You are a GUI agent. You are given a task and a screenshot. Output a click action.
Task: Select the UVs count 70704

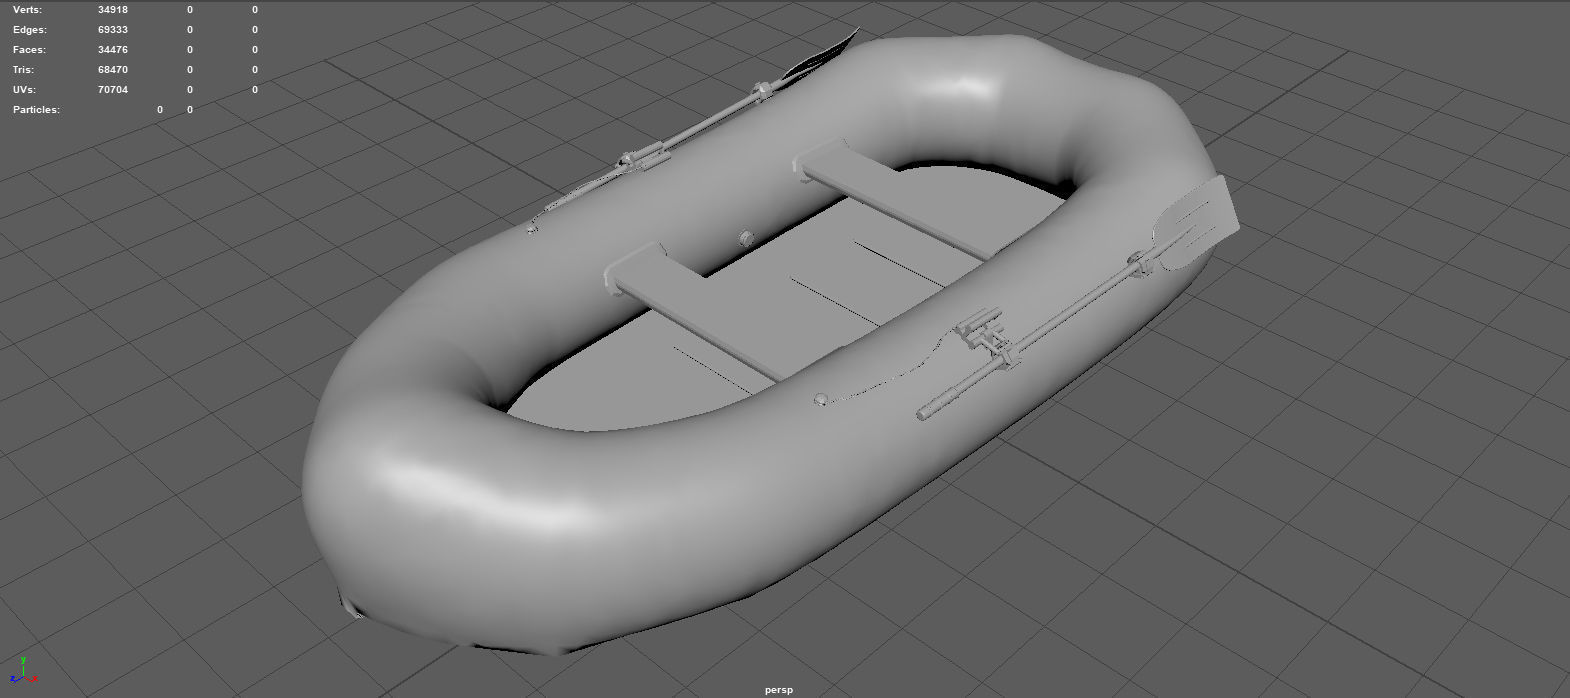[x=112, y=89]
